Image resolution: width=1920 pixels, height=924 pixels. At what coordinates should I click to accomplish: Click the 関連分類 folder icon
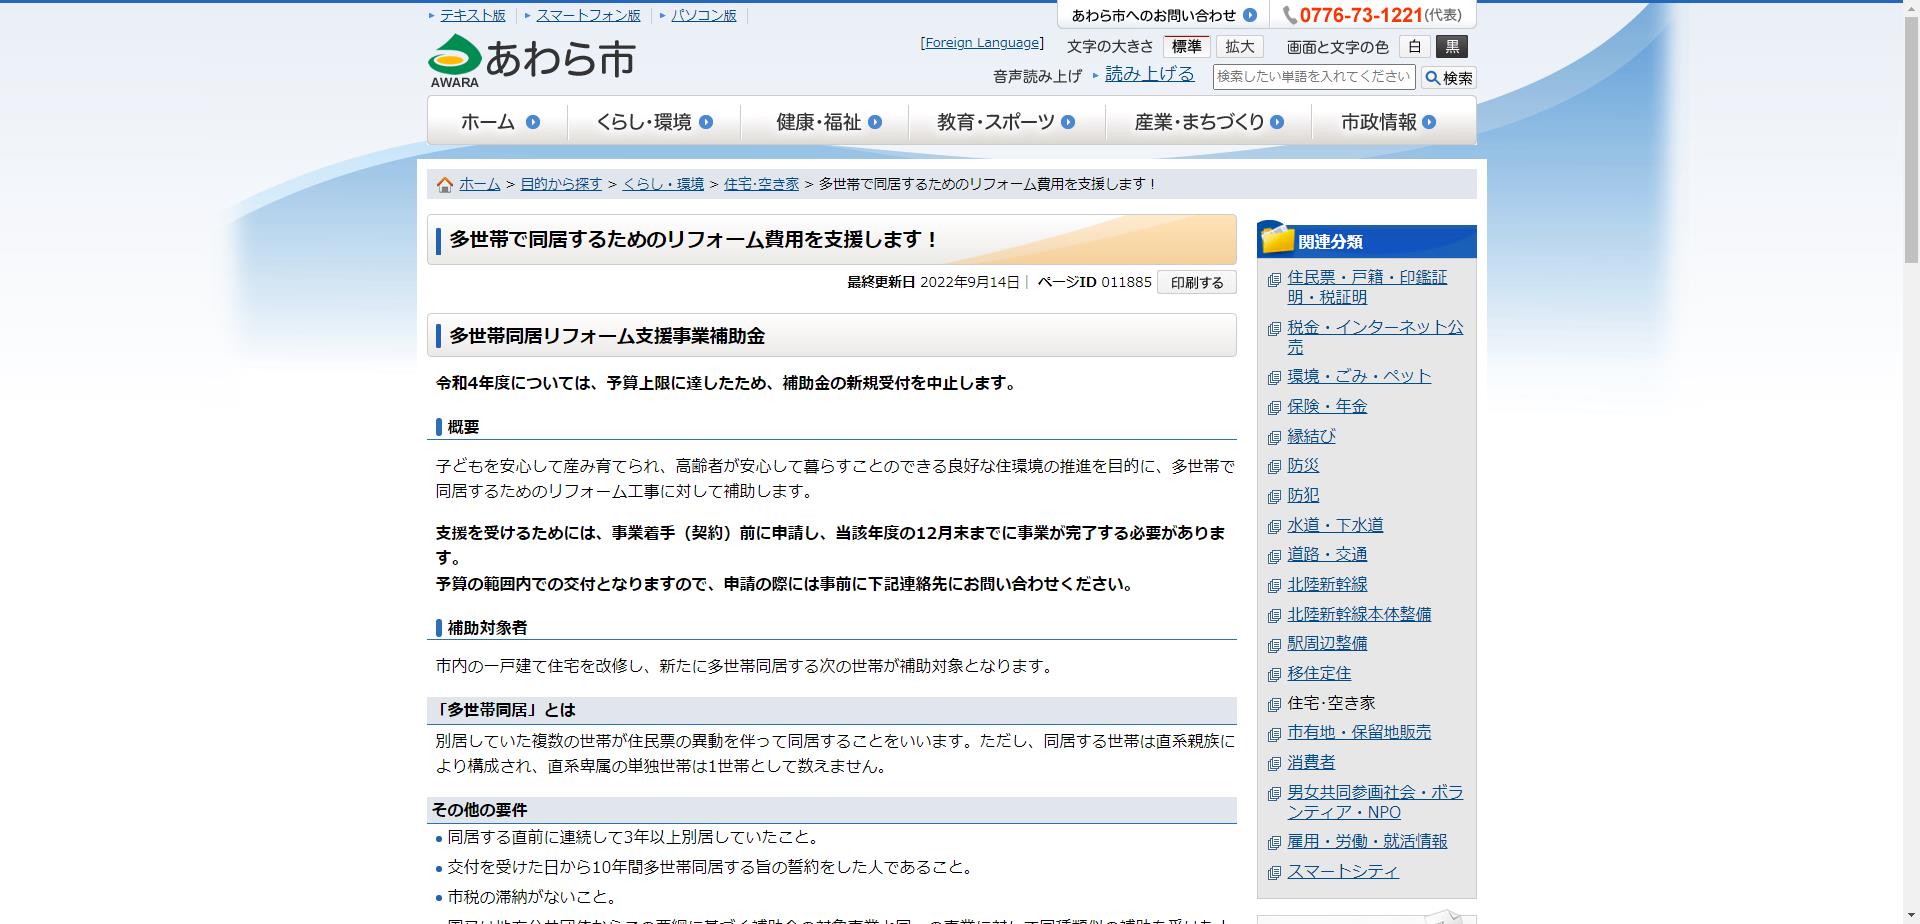pos(1278,239)
